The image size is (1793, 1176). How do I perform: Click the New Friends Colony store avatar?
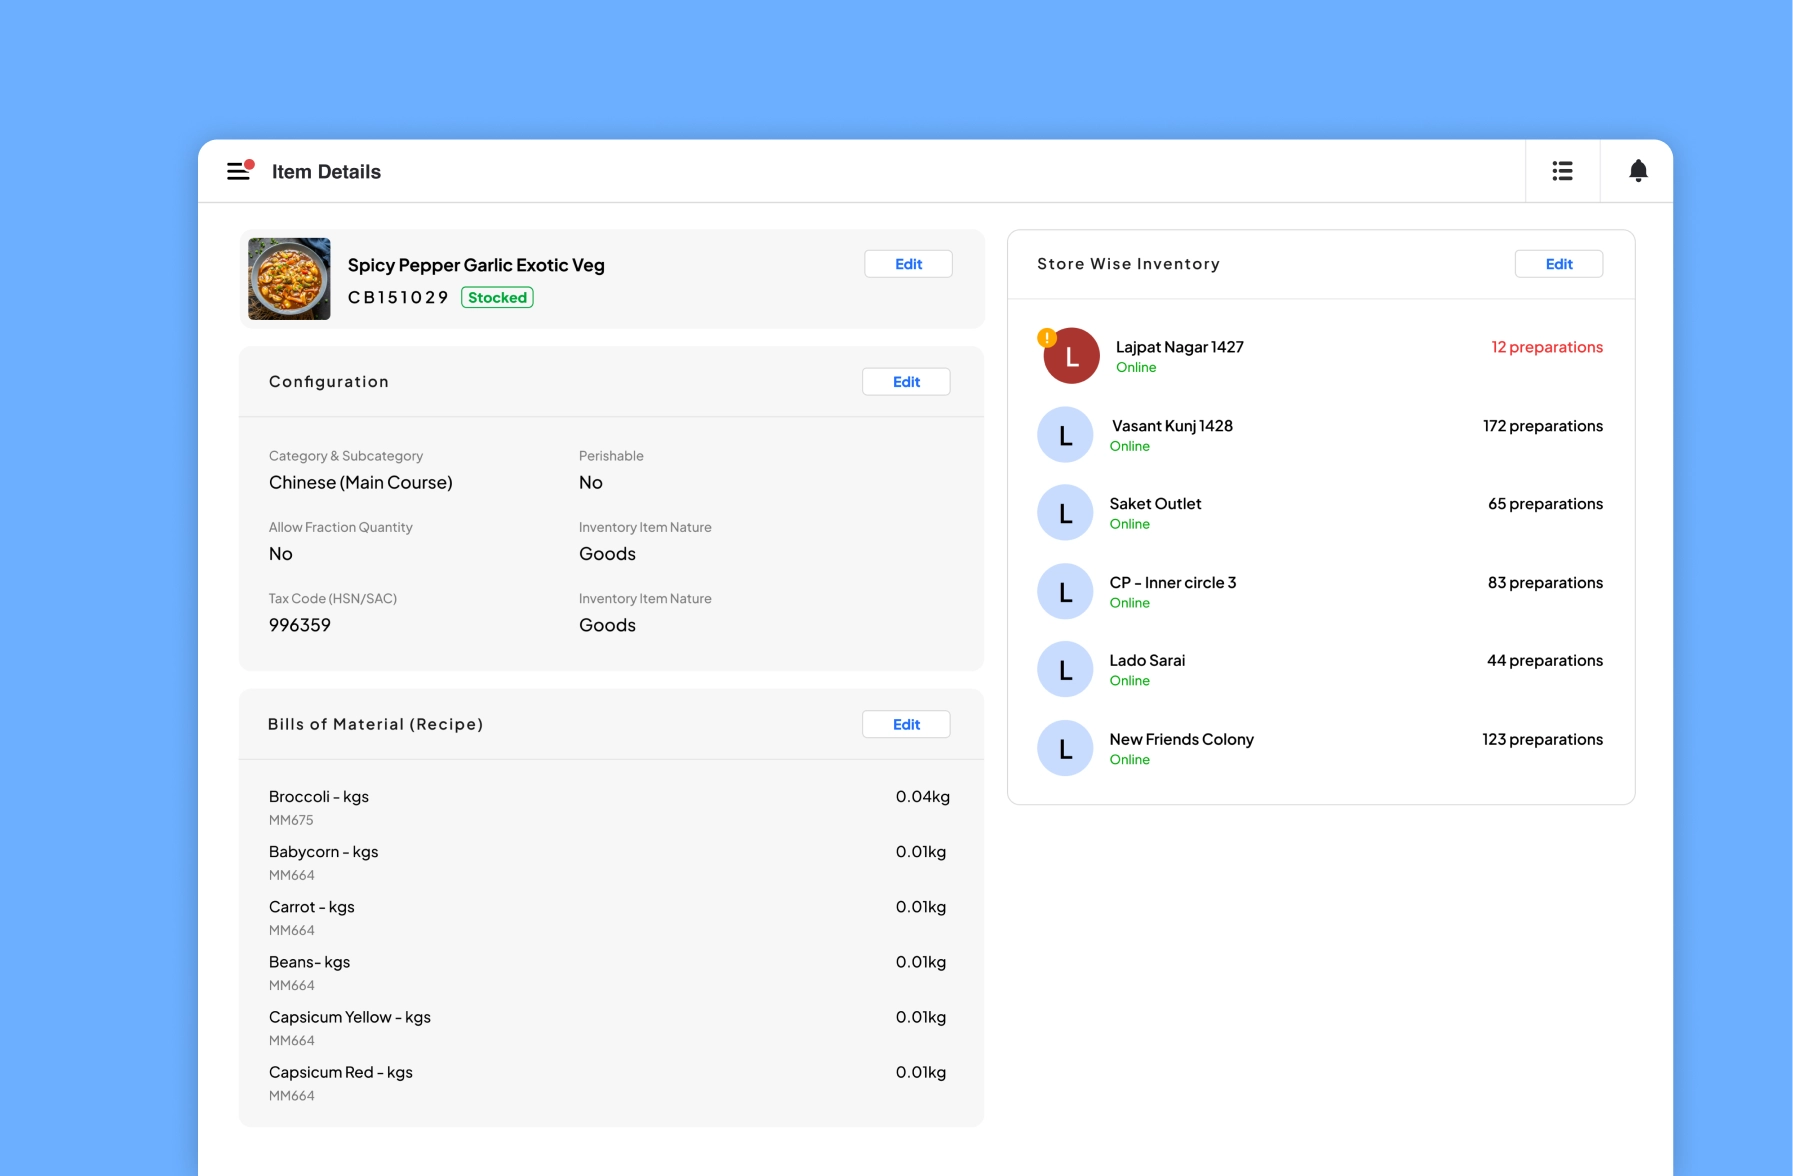[1065, 749]
